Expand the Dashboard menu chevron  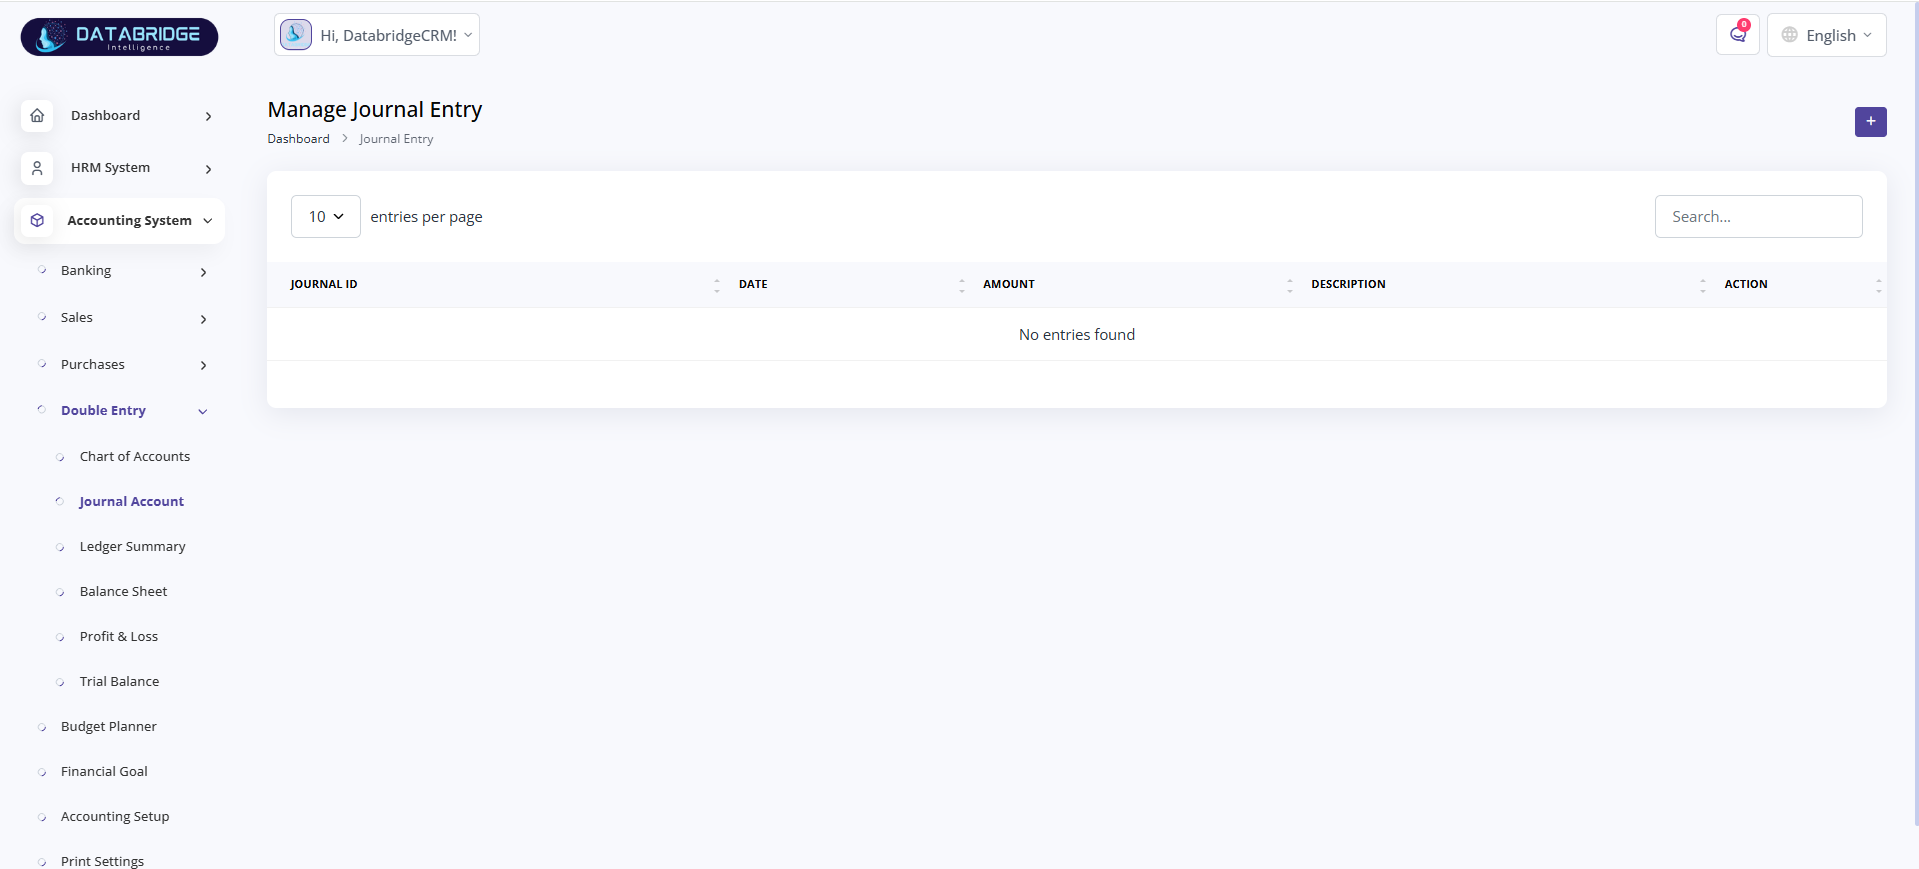(x=208, y=117)
